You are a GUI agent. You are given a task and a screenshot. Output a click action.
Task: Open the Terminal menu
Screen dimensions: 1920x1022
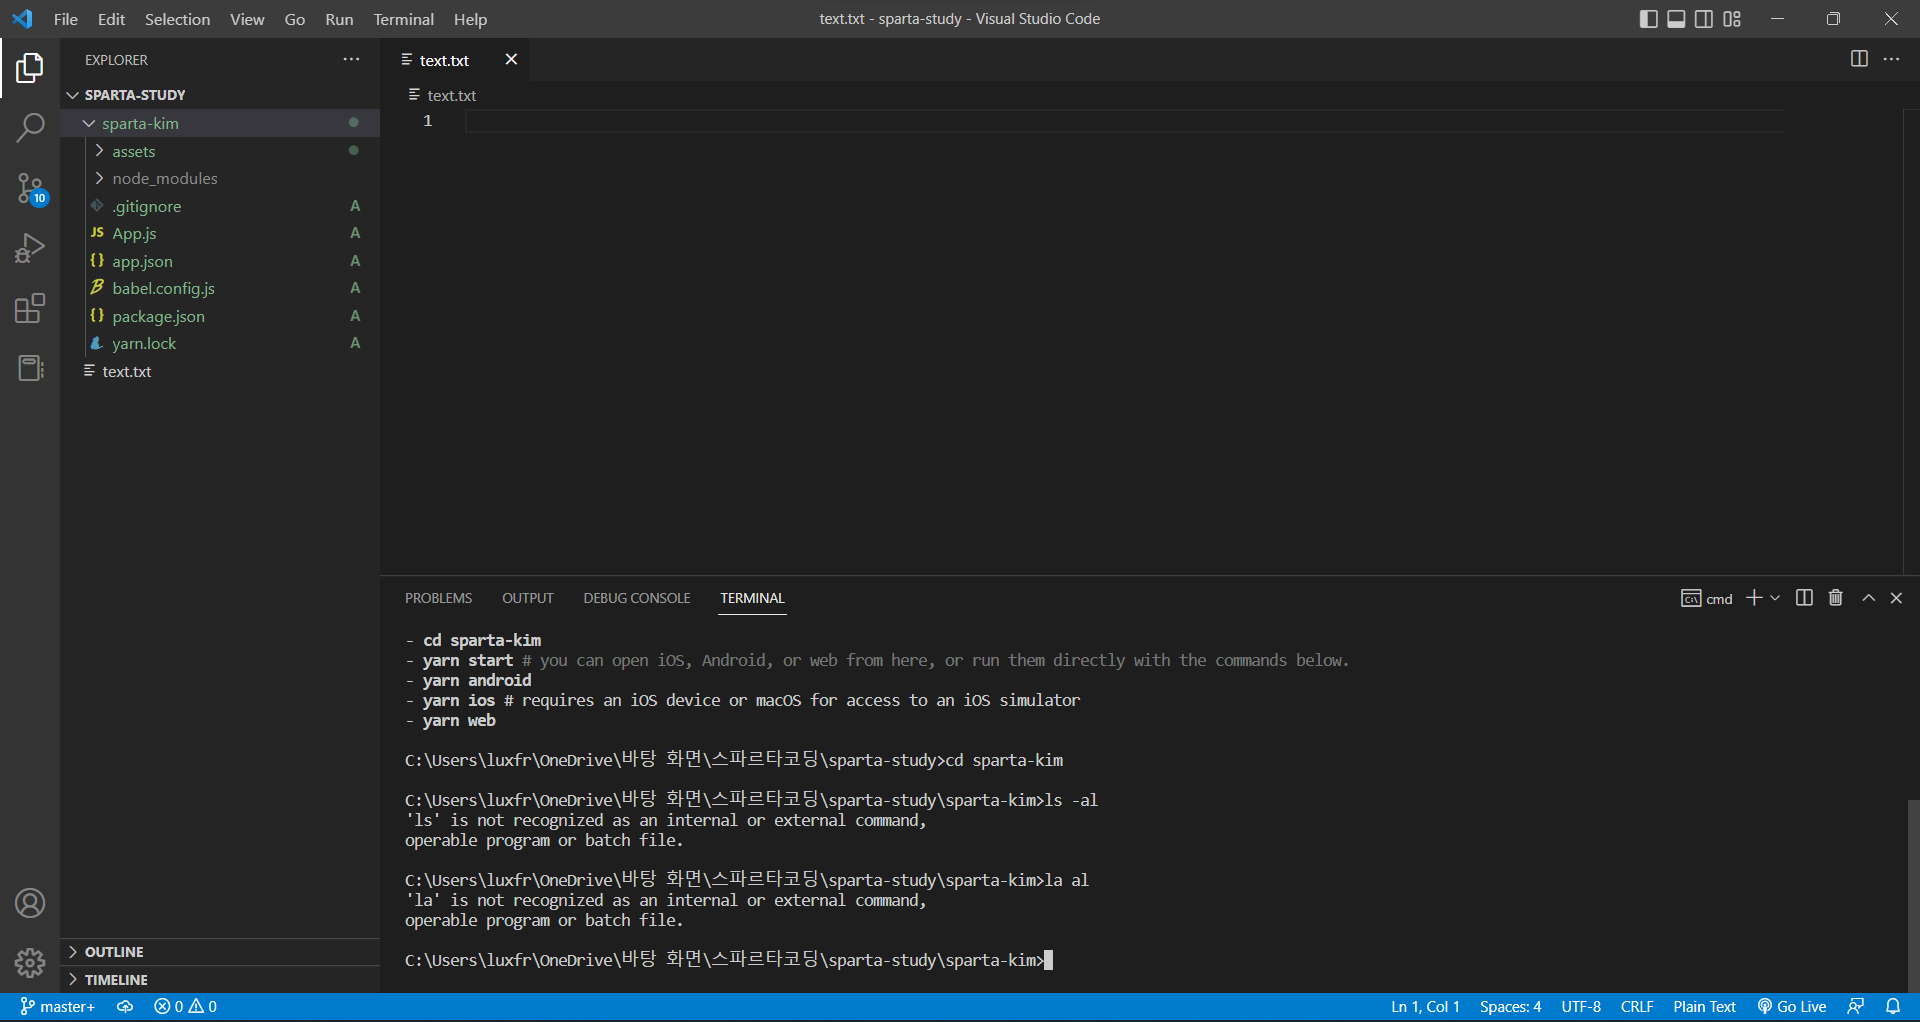pyautogui.click(x=403, y=19)
